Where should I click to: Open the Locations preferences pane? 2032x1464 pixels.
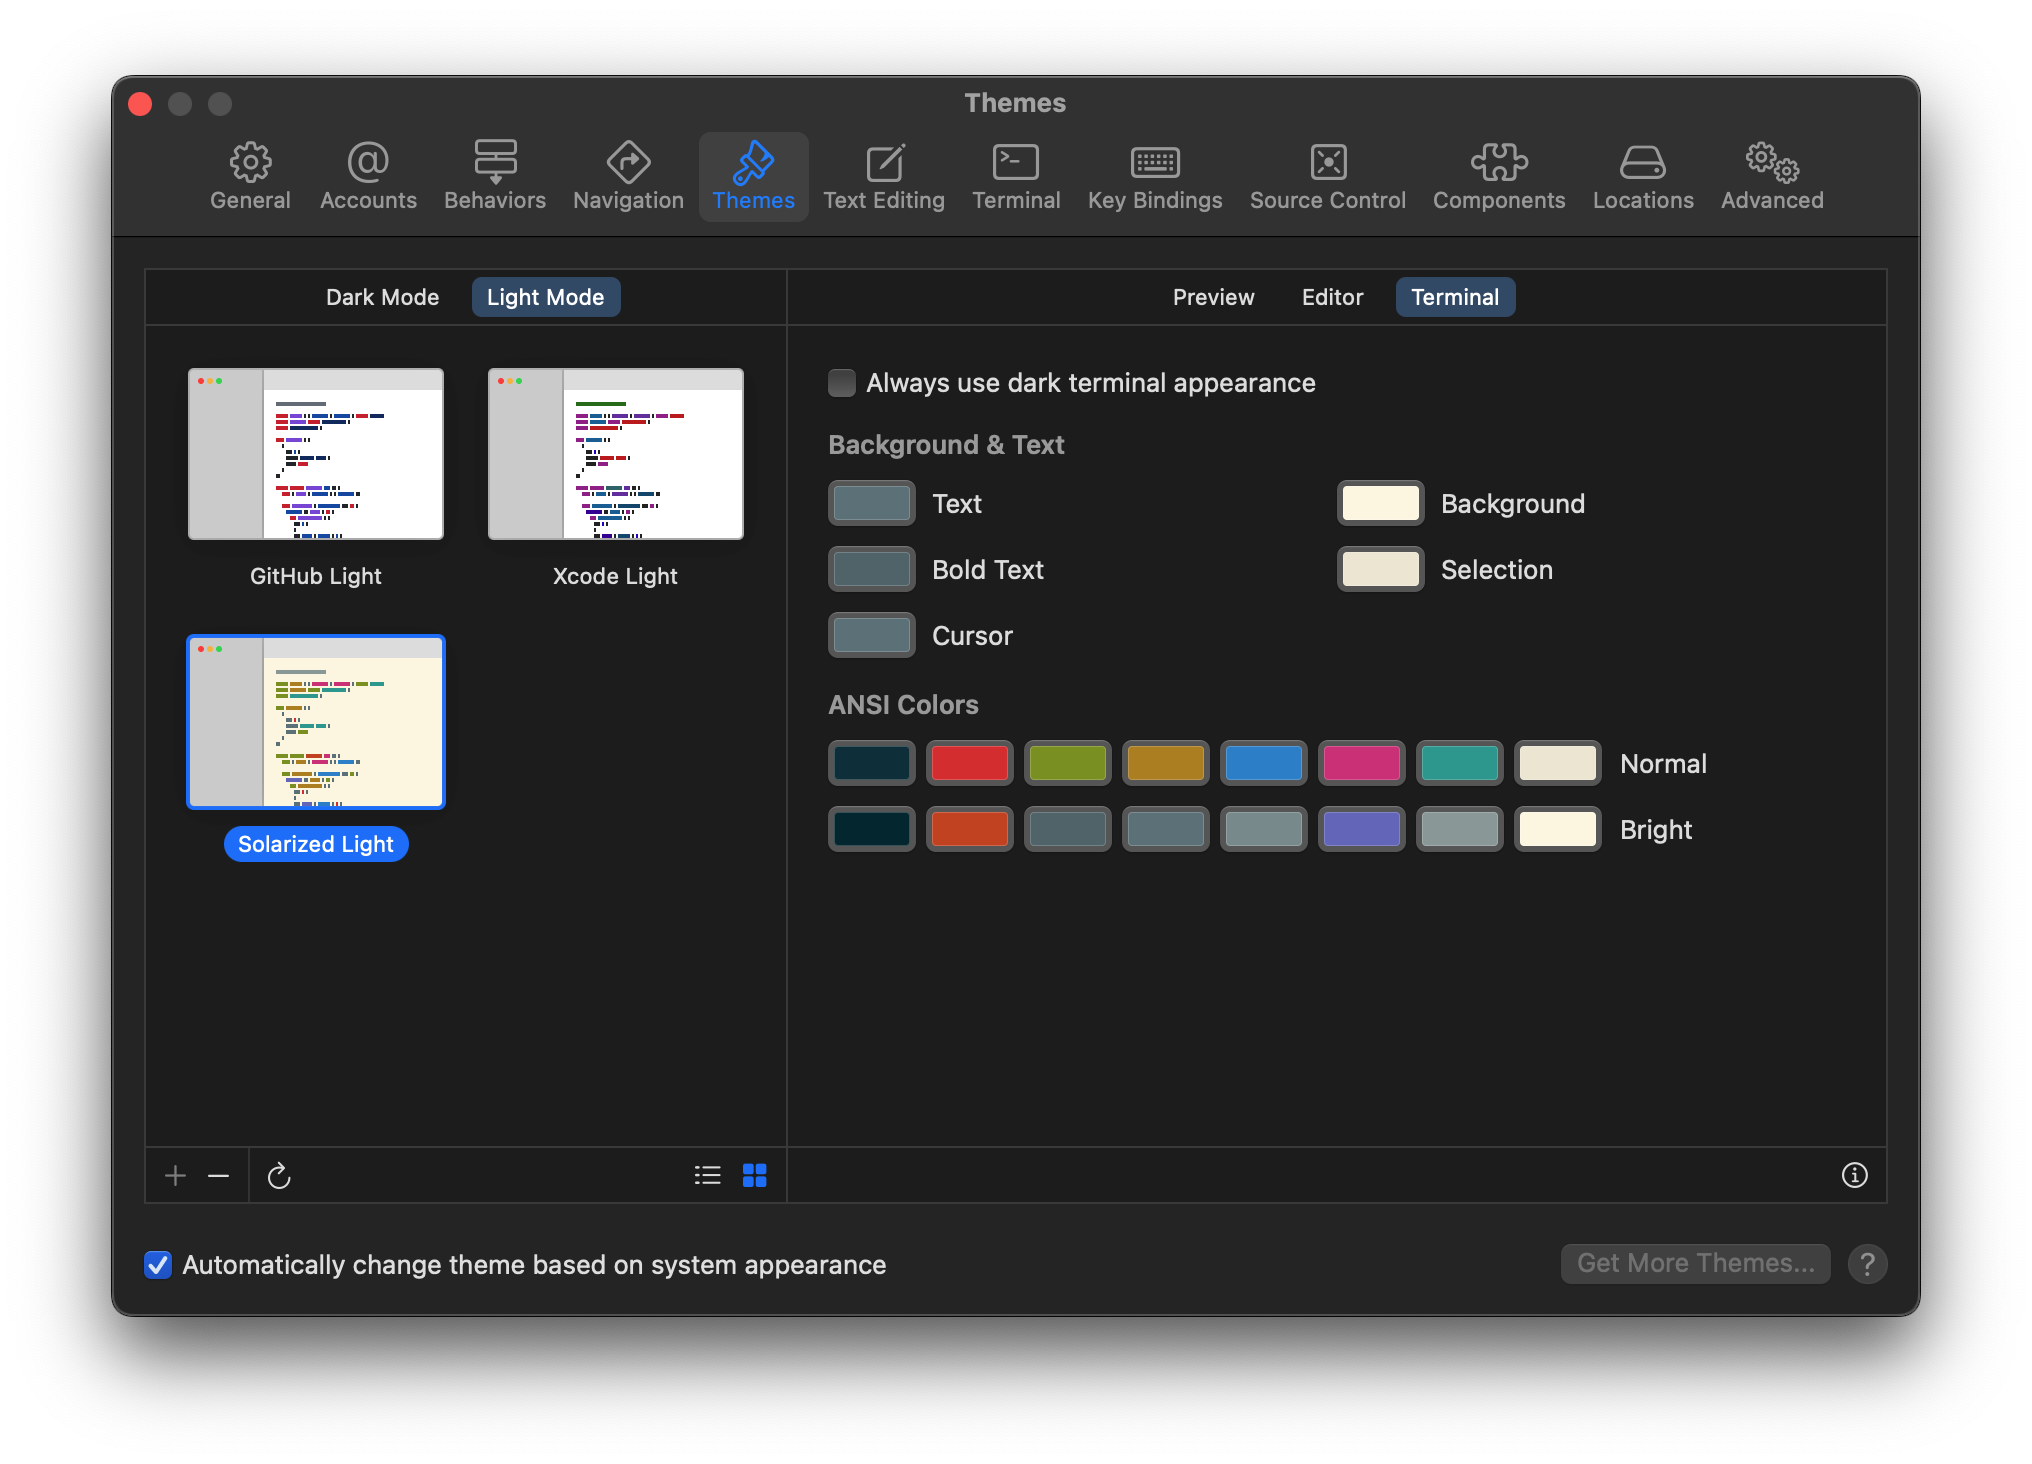pyautogui.click(x=1643, y=176)
